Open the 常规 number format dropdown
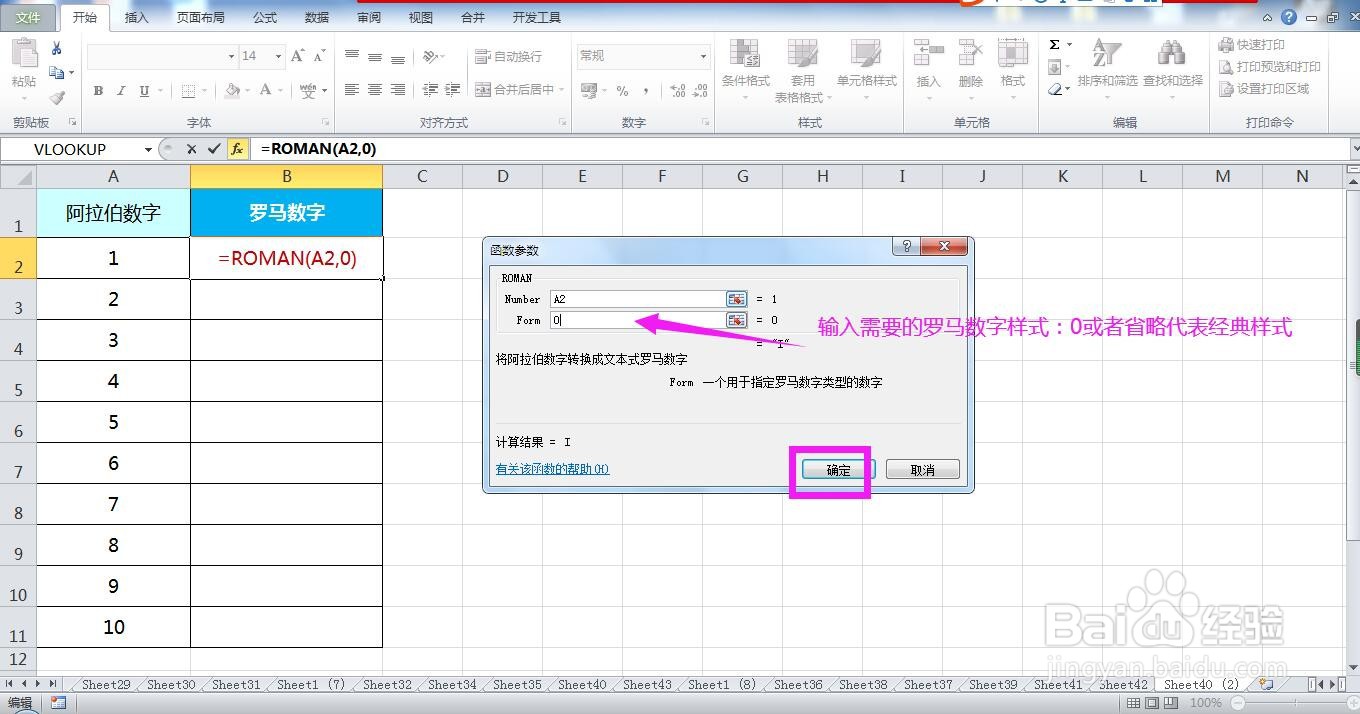The height and width of the screenshot is (714, 1360). 703,56
